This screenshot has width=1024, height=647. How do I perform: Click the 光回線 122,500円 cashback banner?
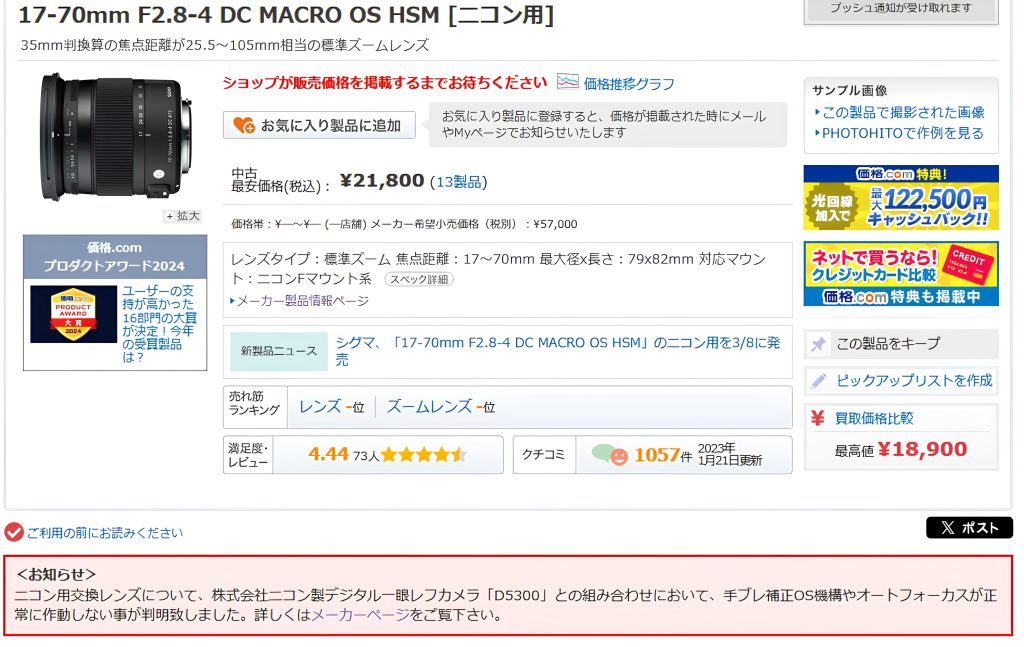tap(901, 197)
